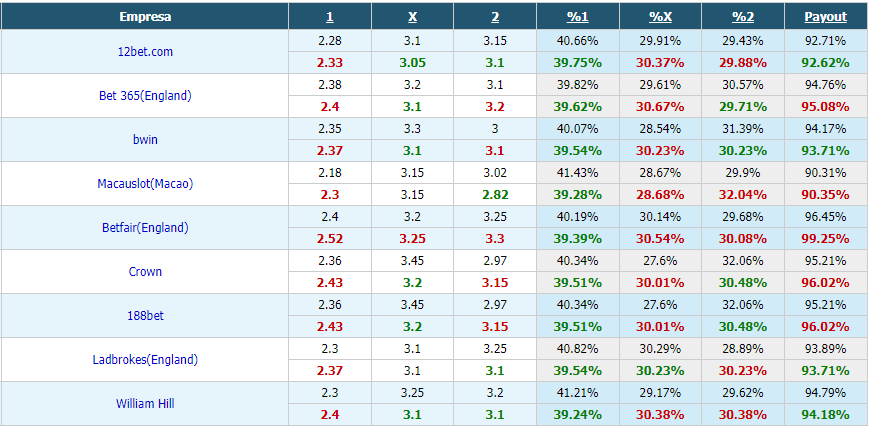The image size is (869, 426).
Task: Sort by the Payout column header
Action: pos(826,17)
